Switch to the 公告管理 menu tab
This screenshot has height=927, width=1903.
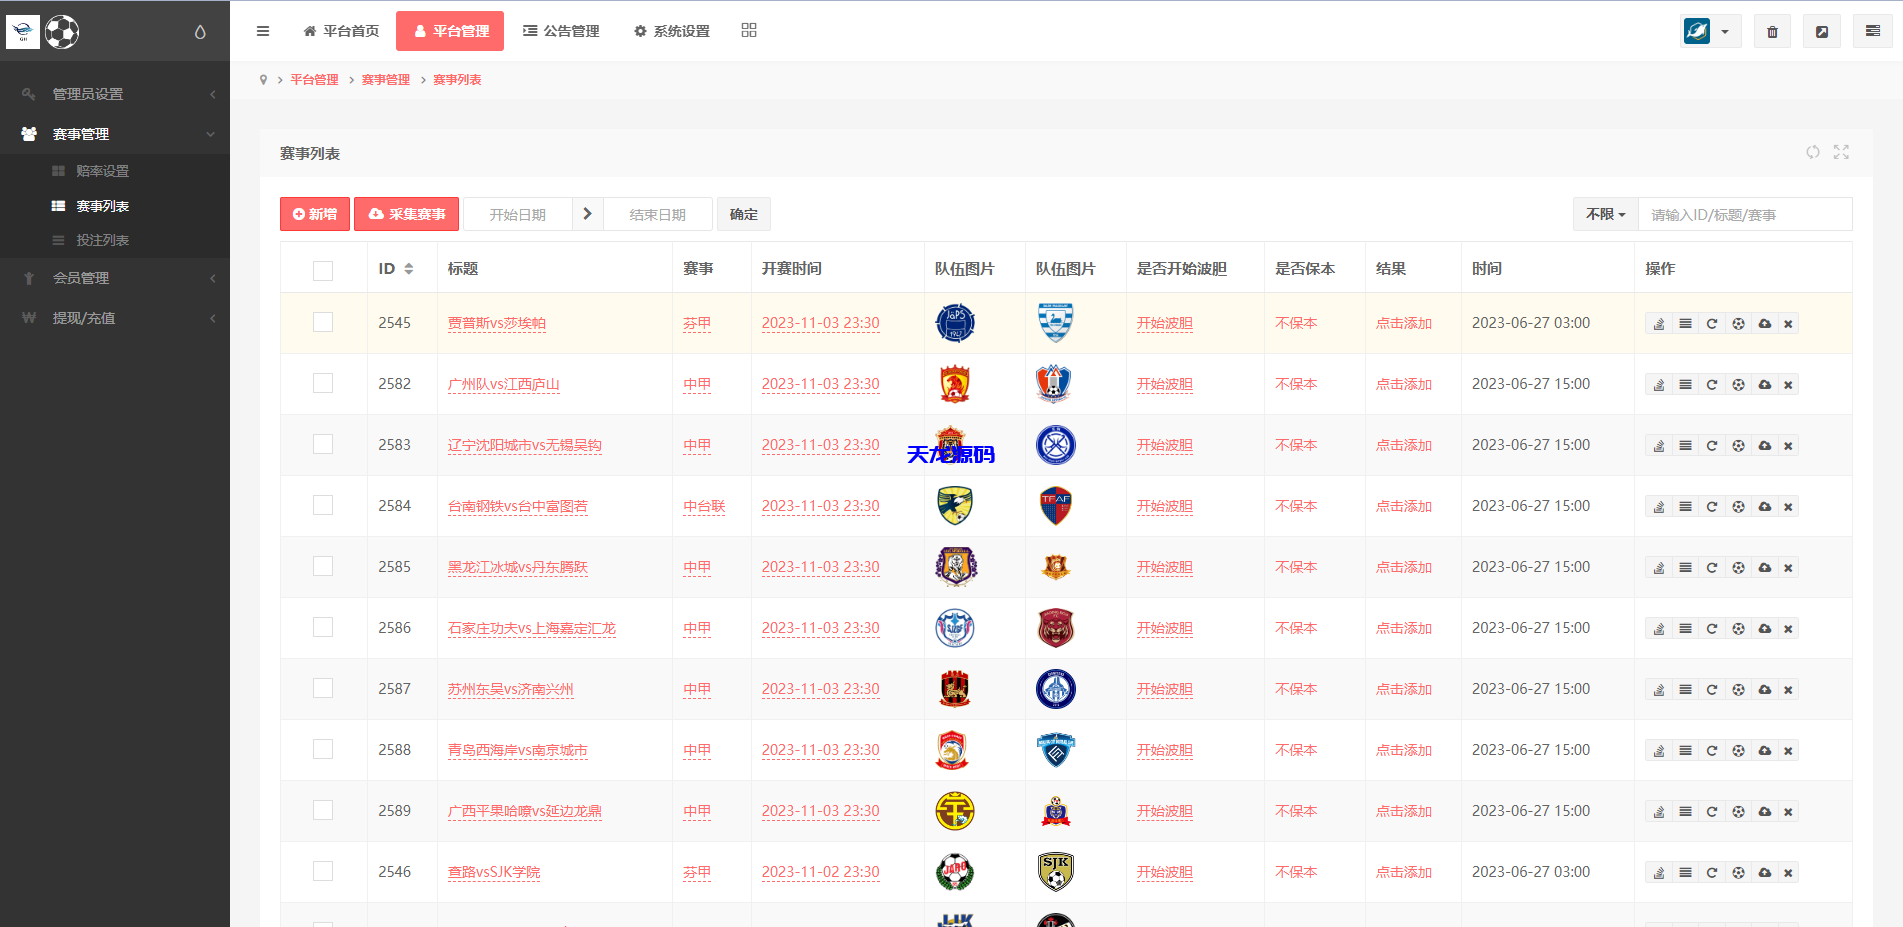[561, 31]
